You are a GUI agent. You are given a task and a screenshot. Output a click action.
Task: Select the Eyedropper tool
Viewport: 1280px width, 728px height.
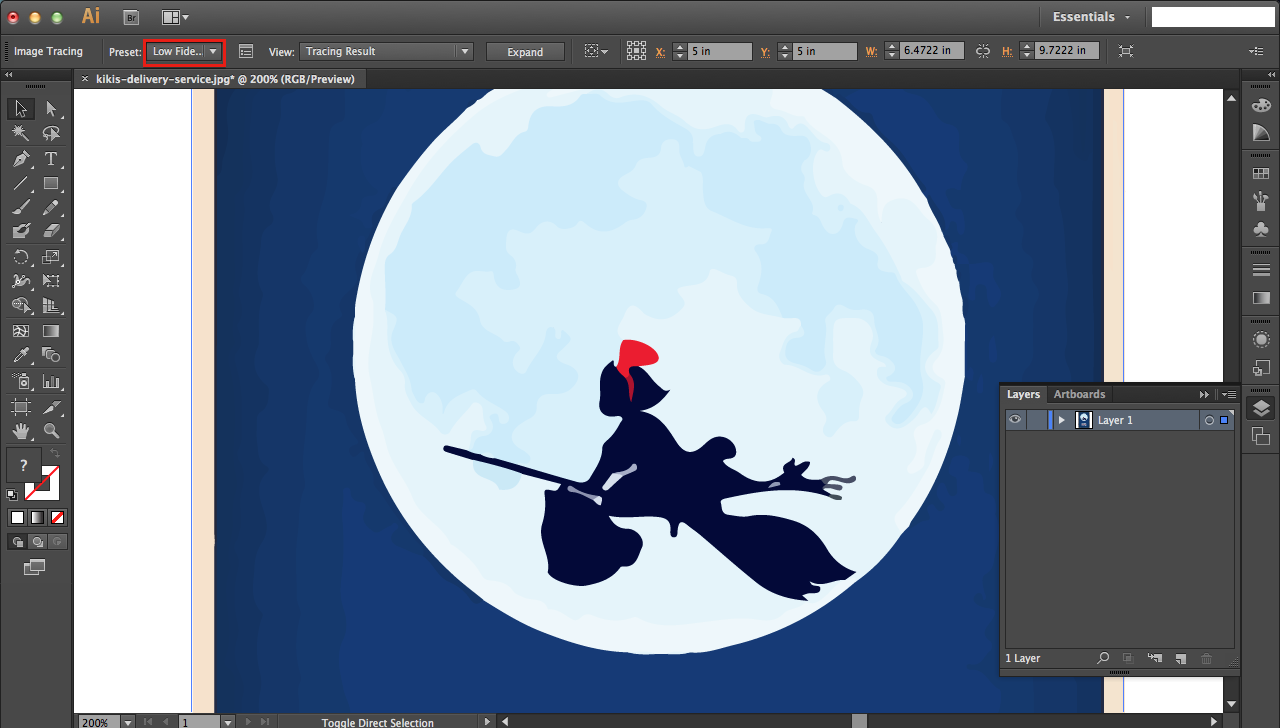tap(21, 356)
